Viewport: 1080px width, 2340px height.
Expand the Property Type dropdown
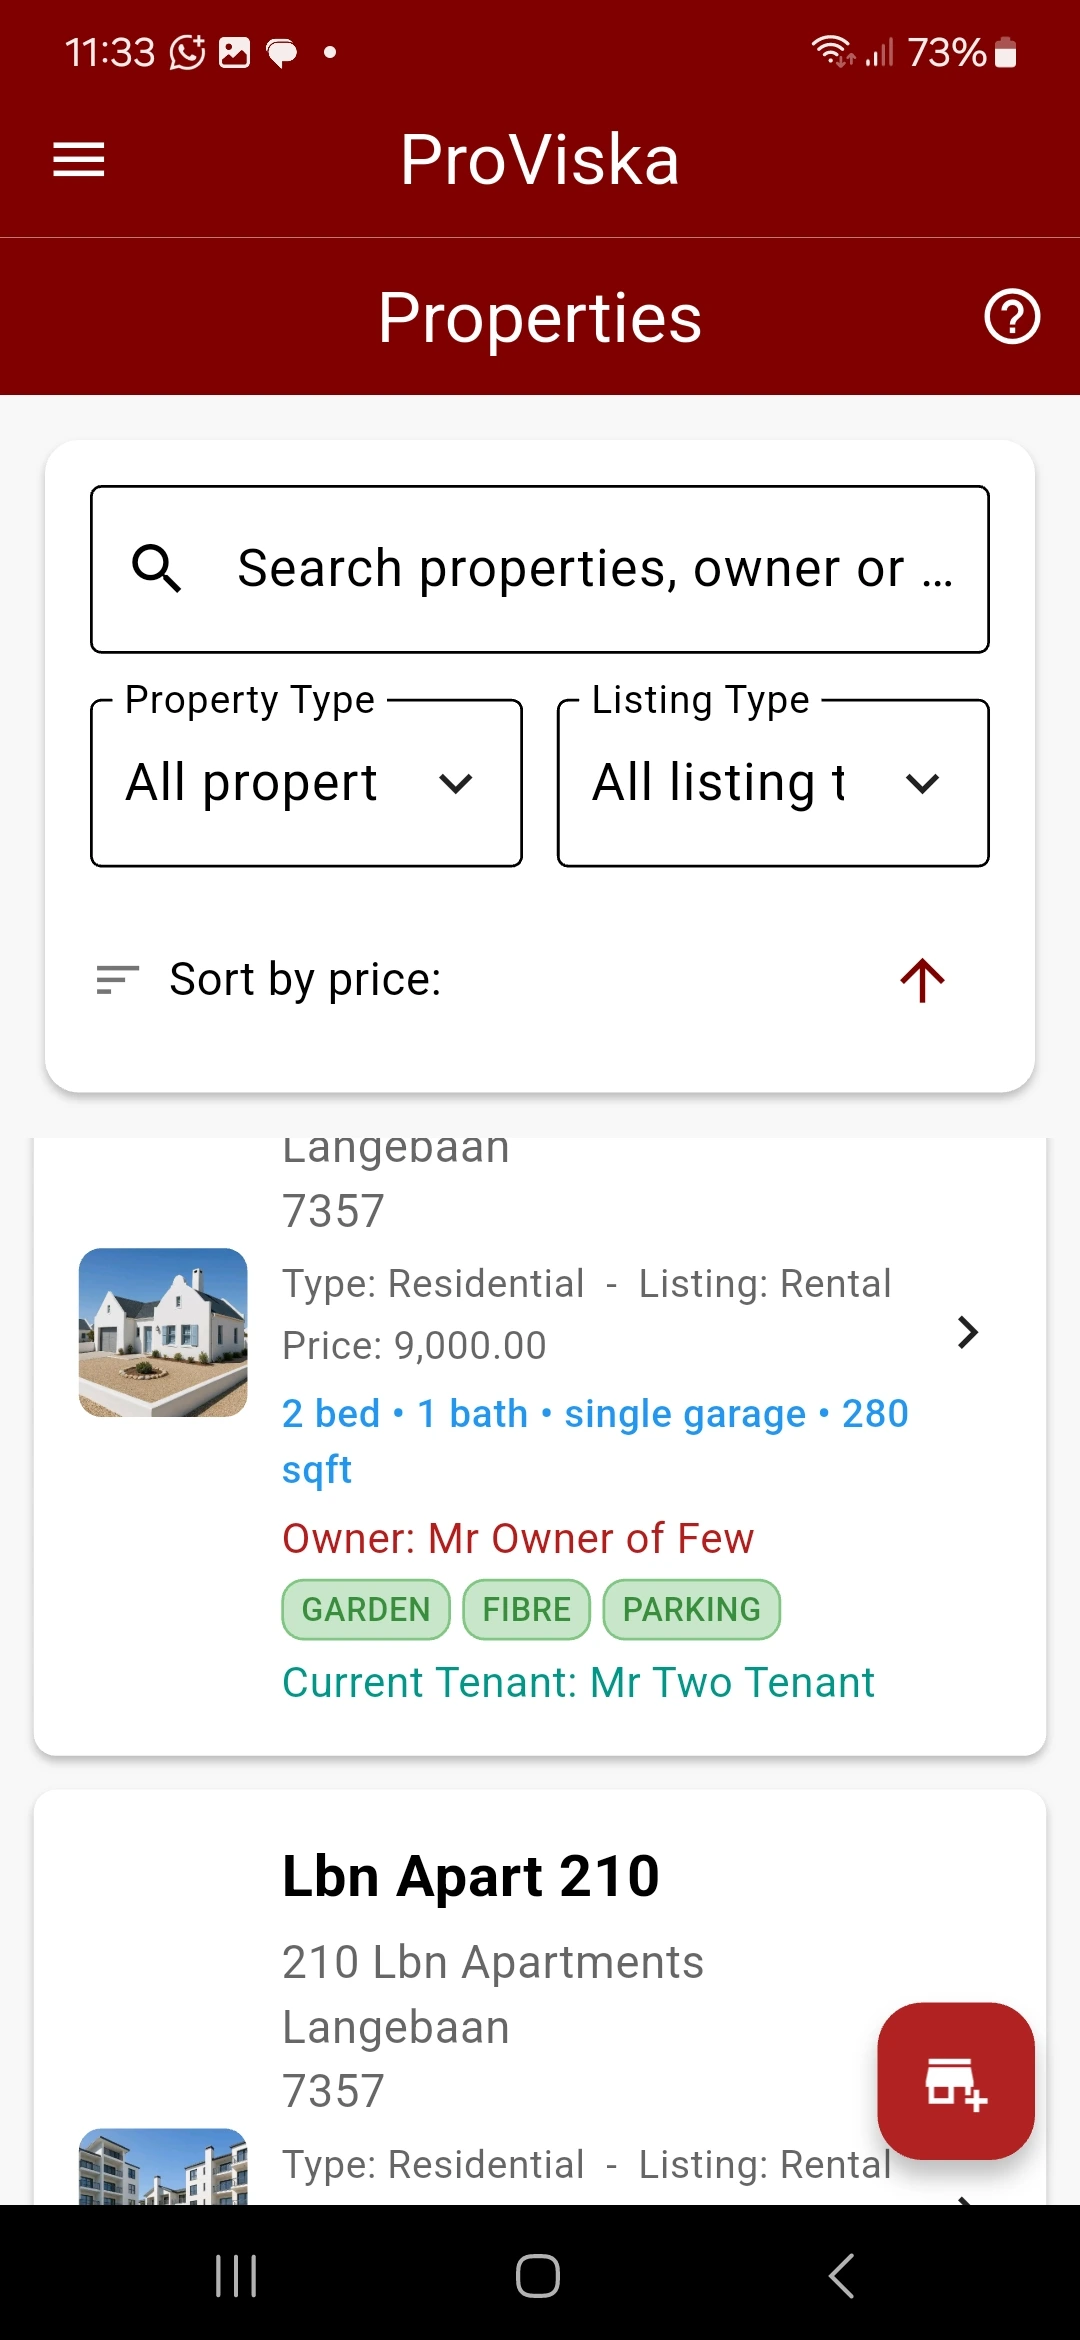[306, 783]
